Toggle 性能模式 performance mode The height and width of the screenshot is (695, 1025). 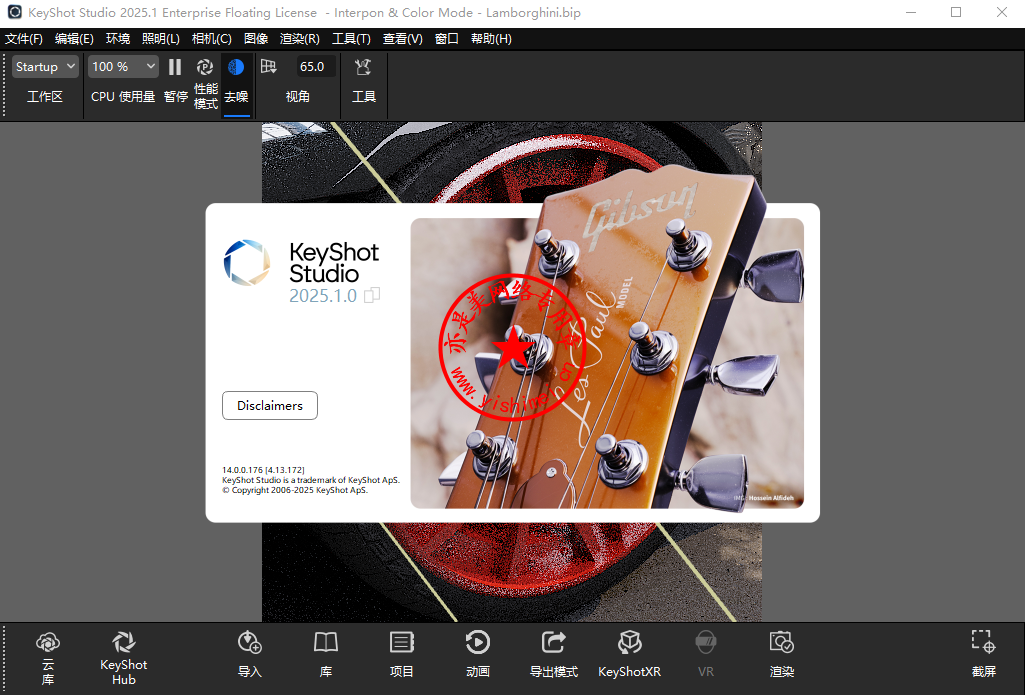coord(205,83)
